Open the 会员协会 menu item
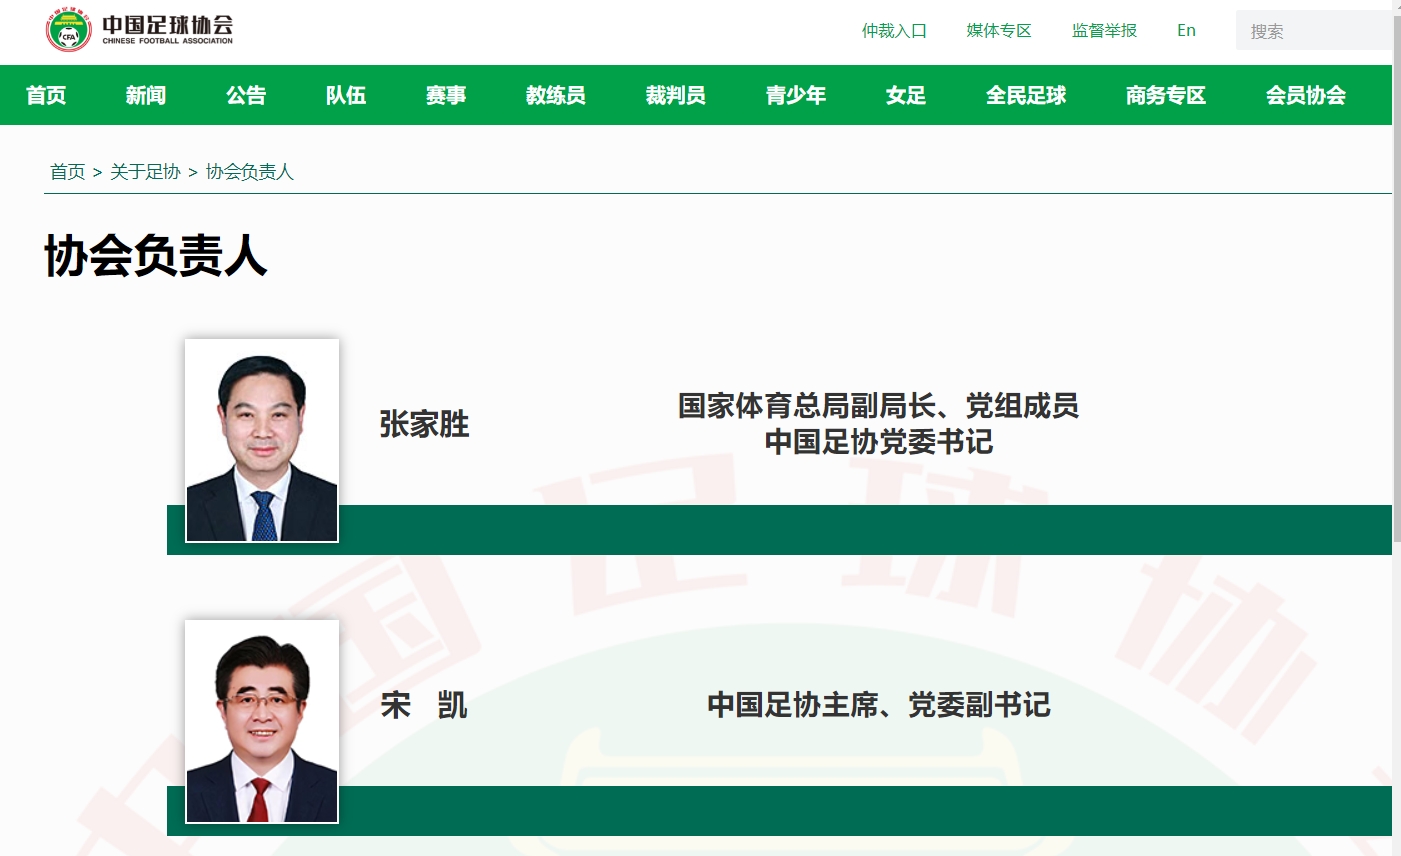The height and width of the screenshot is (856, 1401). pos(1306,95)
